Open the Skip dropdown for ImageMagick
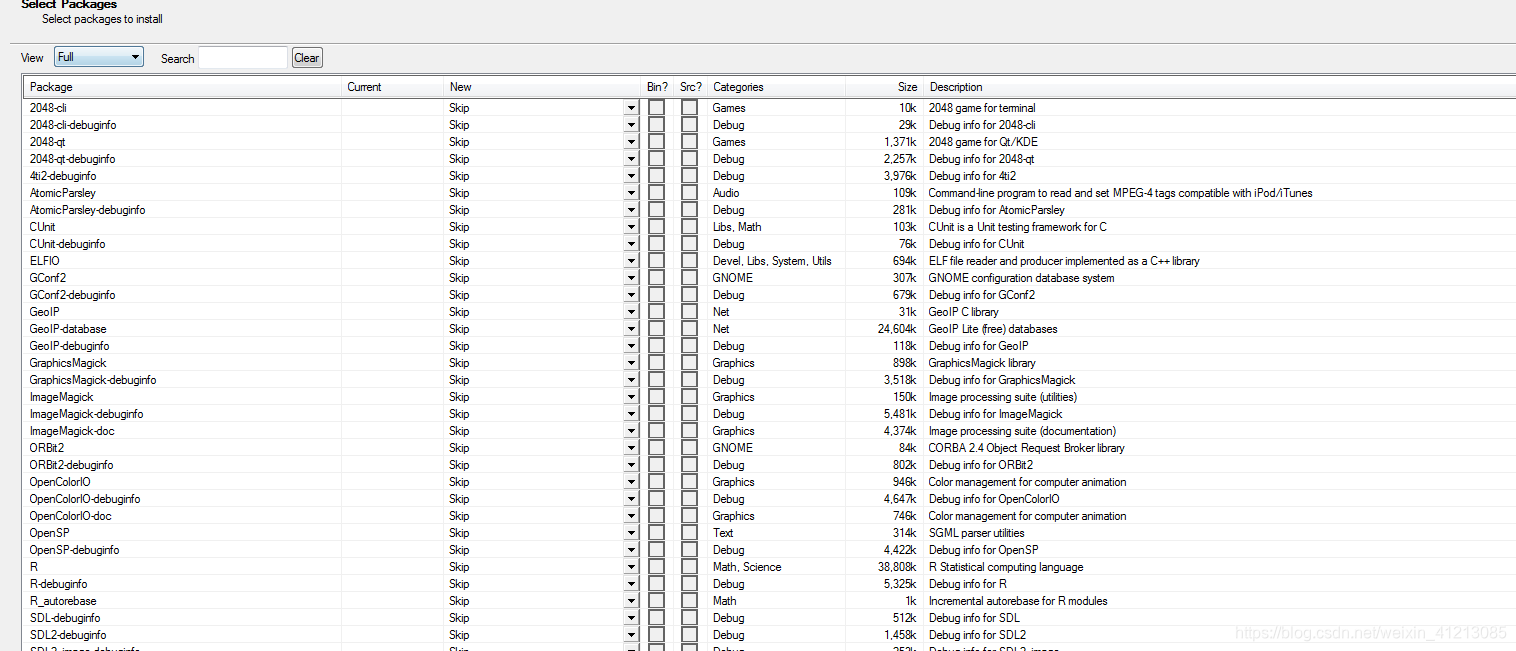The image size is (1516, 651). [631, 397]
